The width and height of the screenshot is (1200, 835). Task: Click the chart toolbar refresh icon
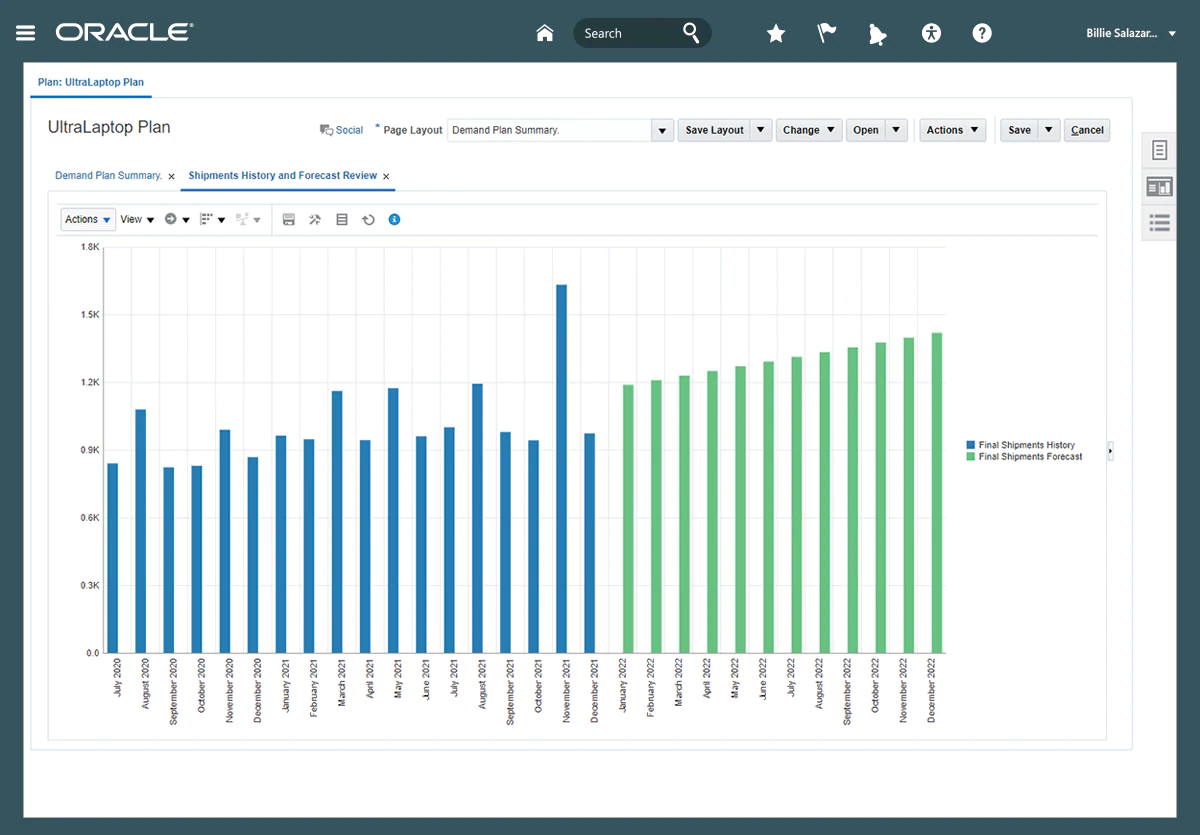368,219
